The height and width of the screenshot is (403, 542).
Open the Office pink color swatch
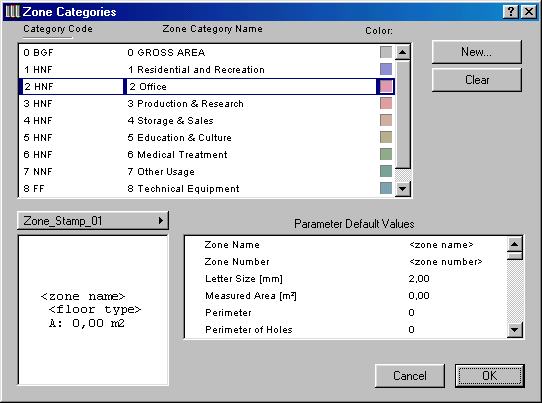(386, 86)
